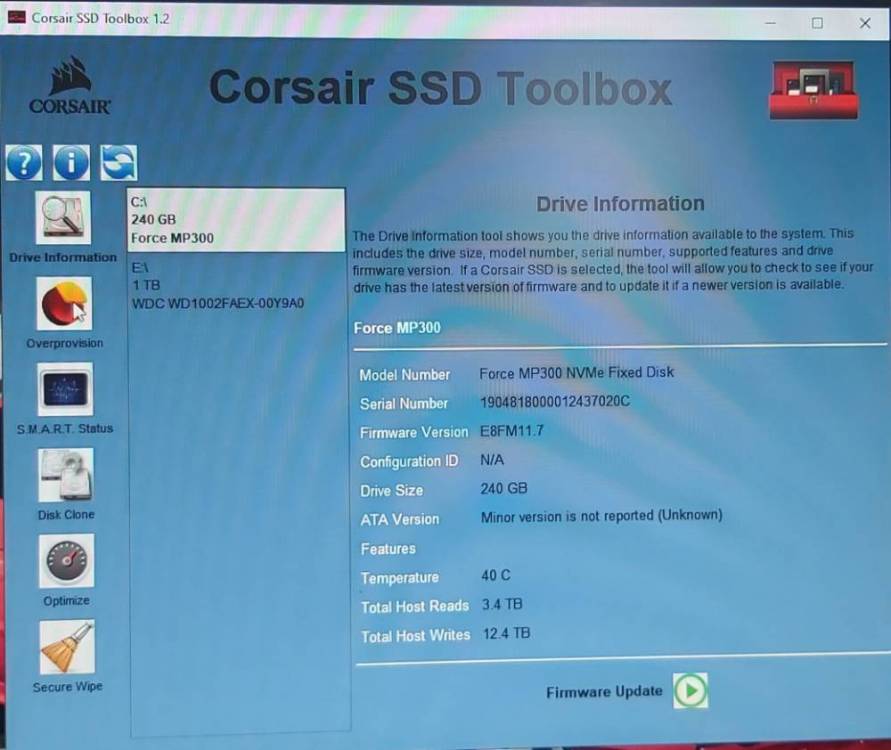
Task: Minimize the Corsair SSD Toolbox window
Action: (x=771, y=23)
